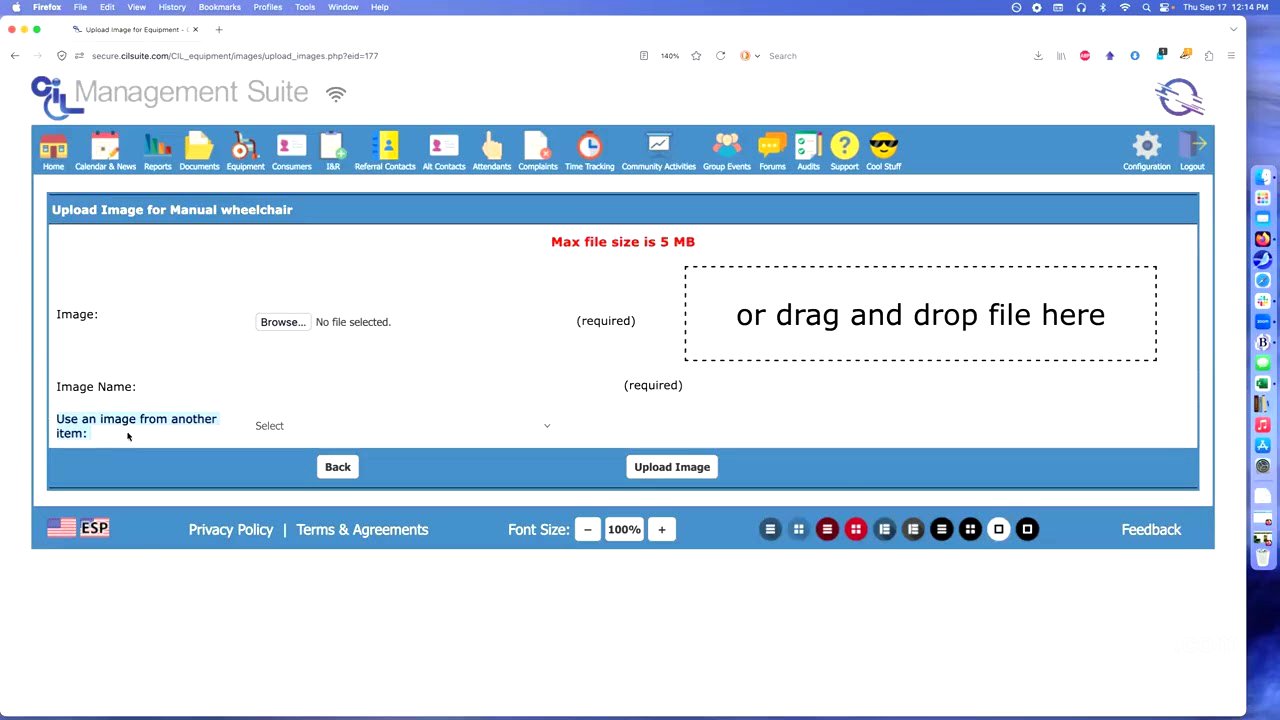Click the Back button

pos(338,467)
